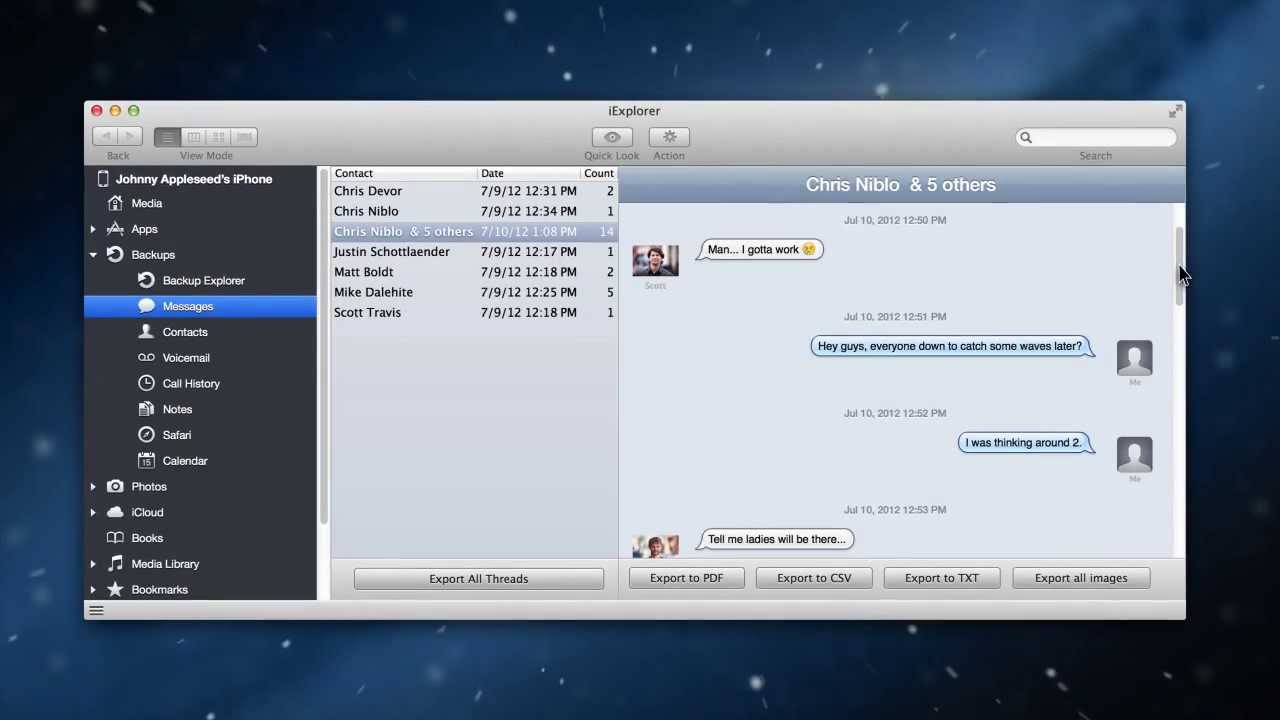Screen dimensions: 1280x720
Task: Switch to list view mode
Action: tap(167, 137)
